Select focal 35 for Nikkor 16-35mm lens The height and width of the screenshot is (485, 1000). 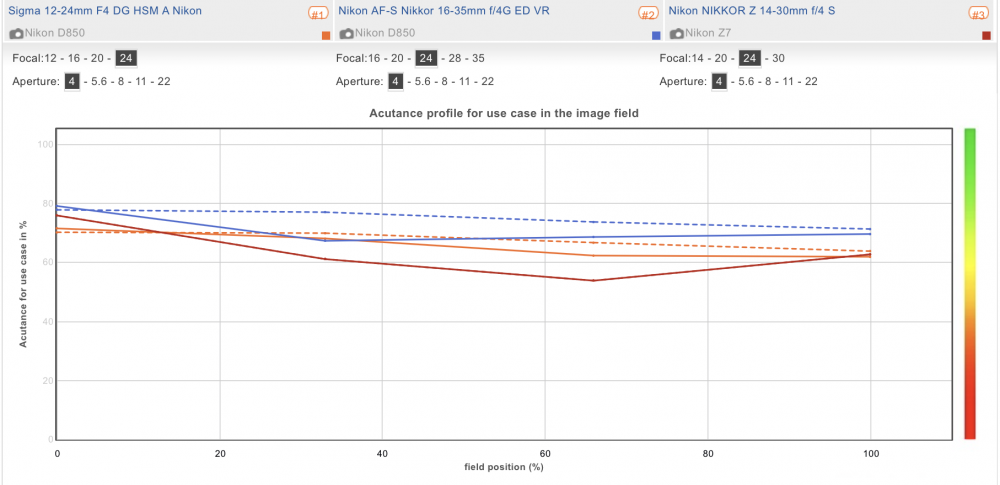[478, 59]
